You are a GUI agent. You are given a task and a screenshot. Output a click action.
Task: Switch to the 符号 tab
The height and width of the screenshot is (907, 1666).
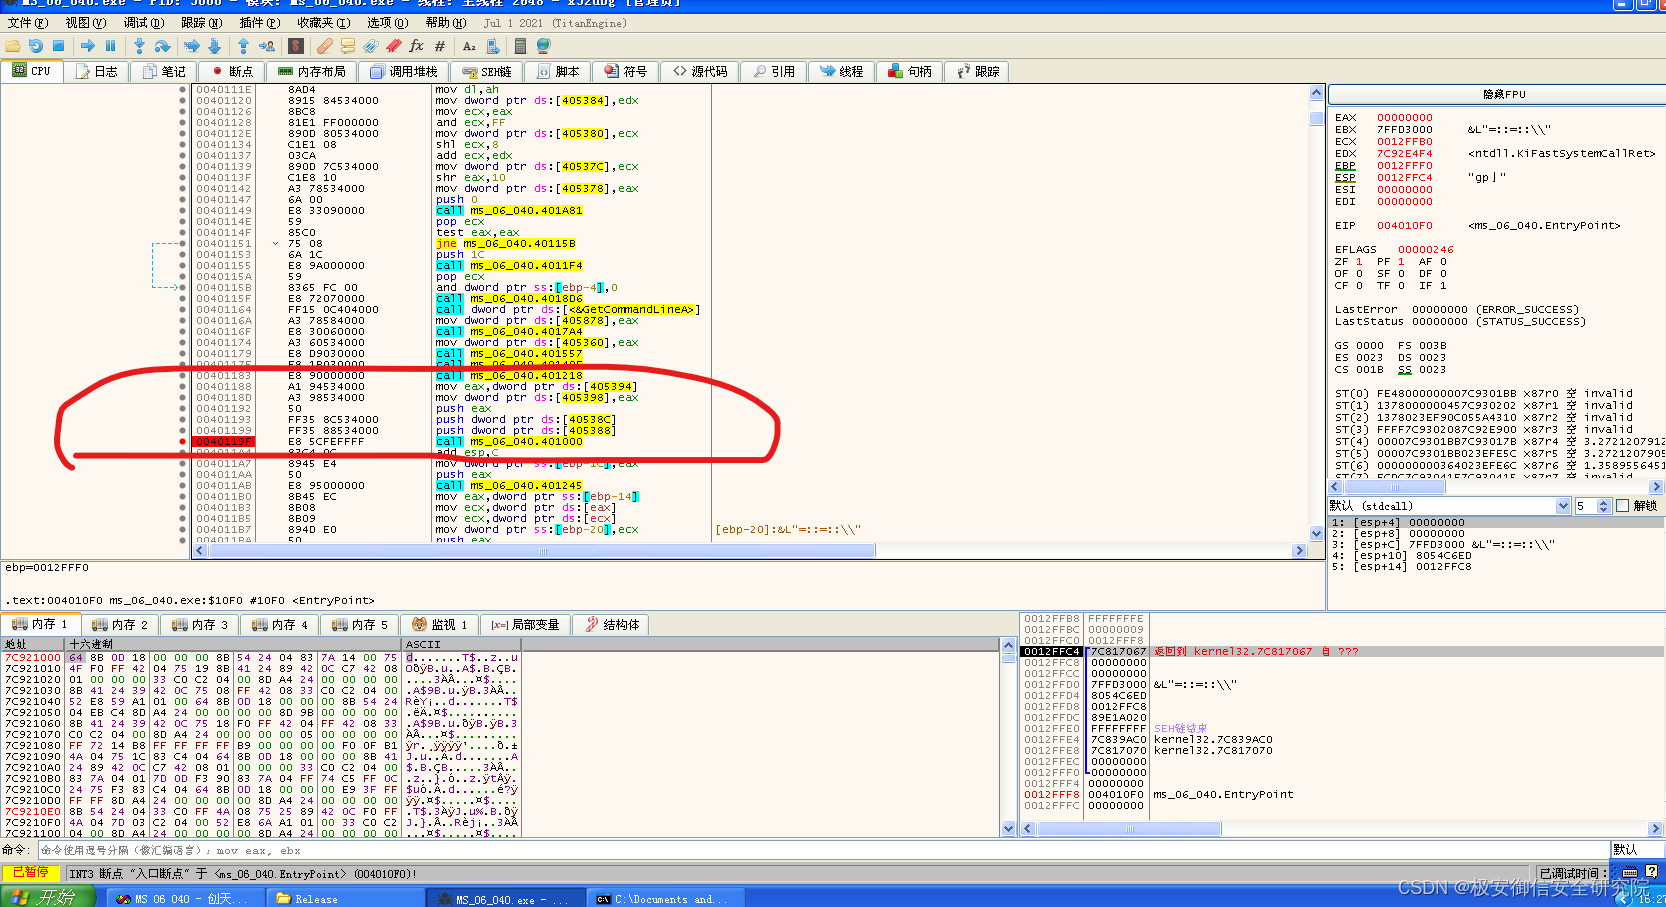click(x=625, y=71)
